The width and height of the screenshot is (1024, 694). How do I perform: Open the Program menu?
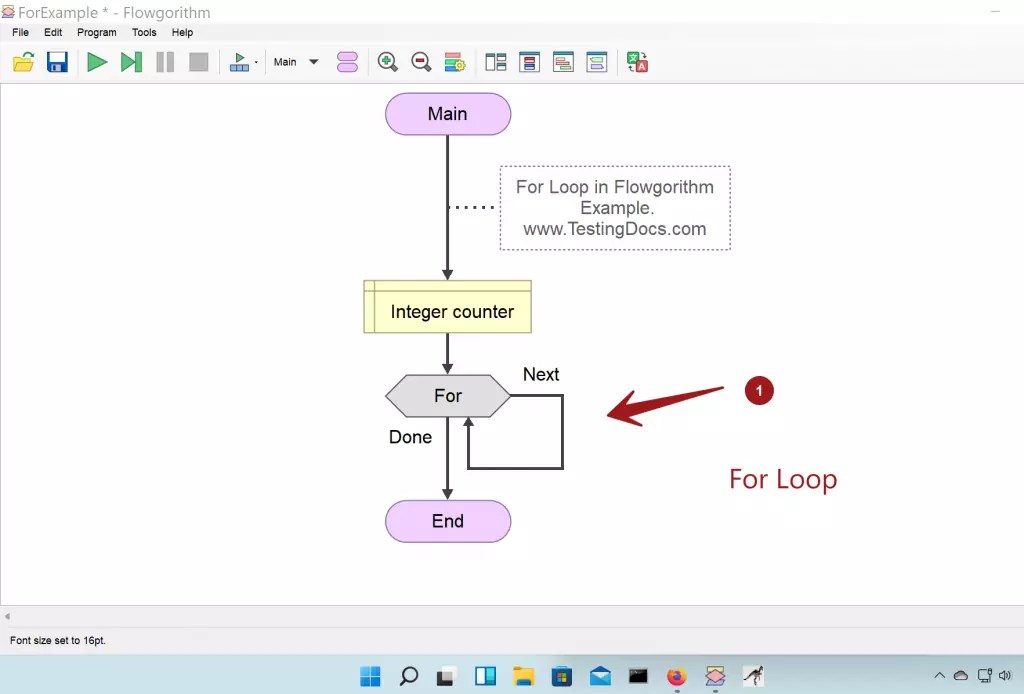tap(96, 32)
